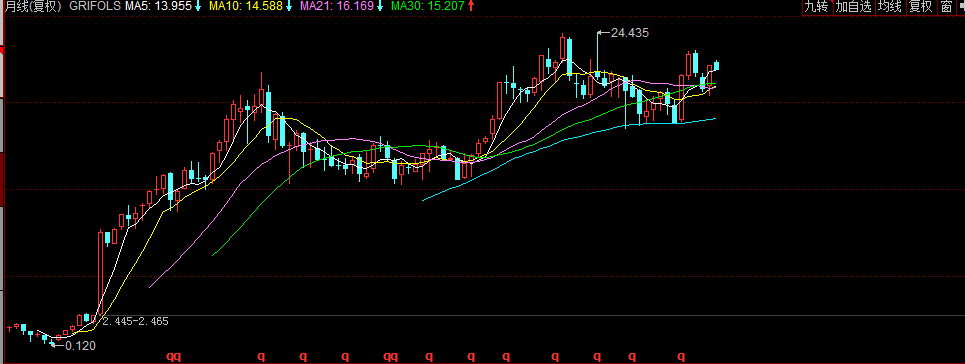965x364 pixels.
Task: Select the MA21 16.169 pink label
Action: click(337, 7)
